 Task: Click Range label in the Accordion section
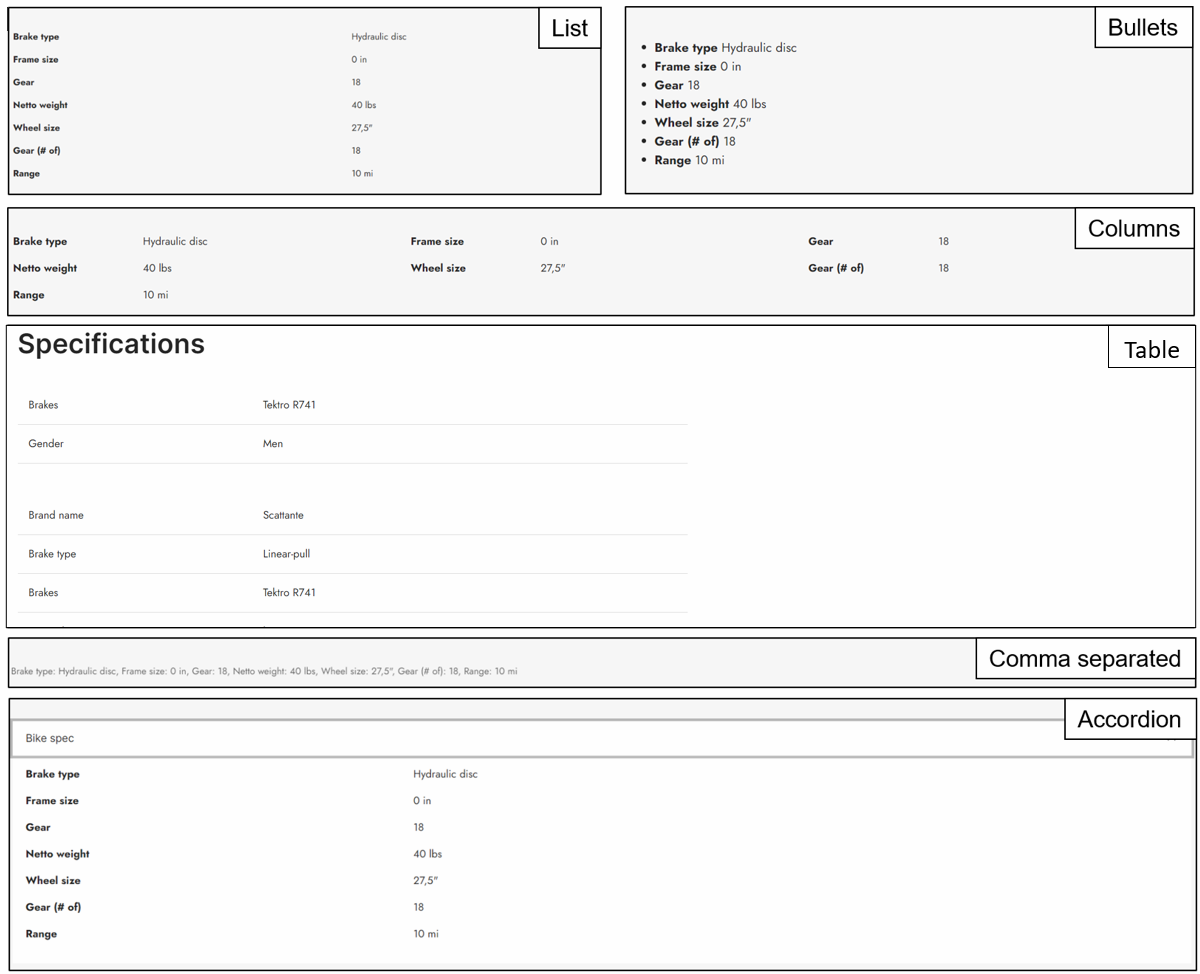(41, 934)
